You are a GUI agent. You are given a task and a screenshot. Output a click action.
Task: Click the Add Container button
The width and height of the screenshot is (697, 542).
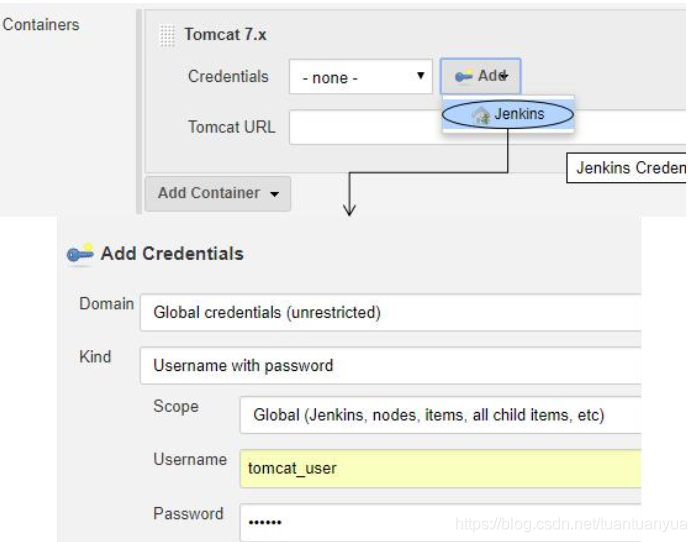pyautogui.click(x=218, y=193)
